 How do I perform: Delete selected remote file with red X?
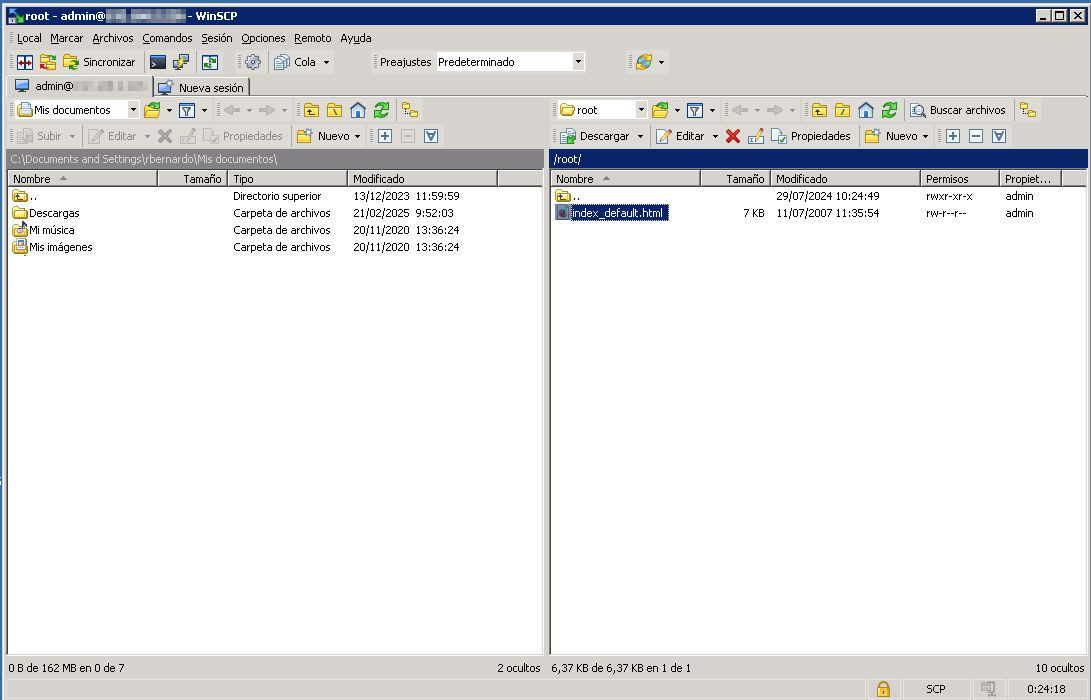[x=733, y=136]
